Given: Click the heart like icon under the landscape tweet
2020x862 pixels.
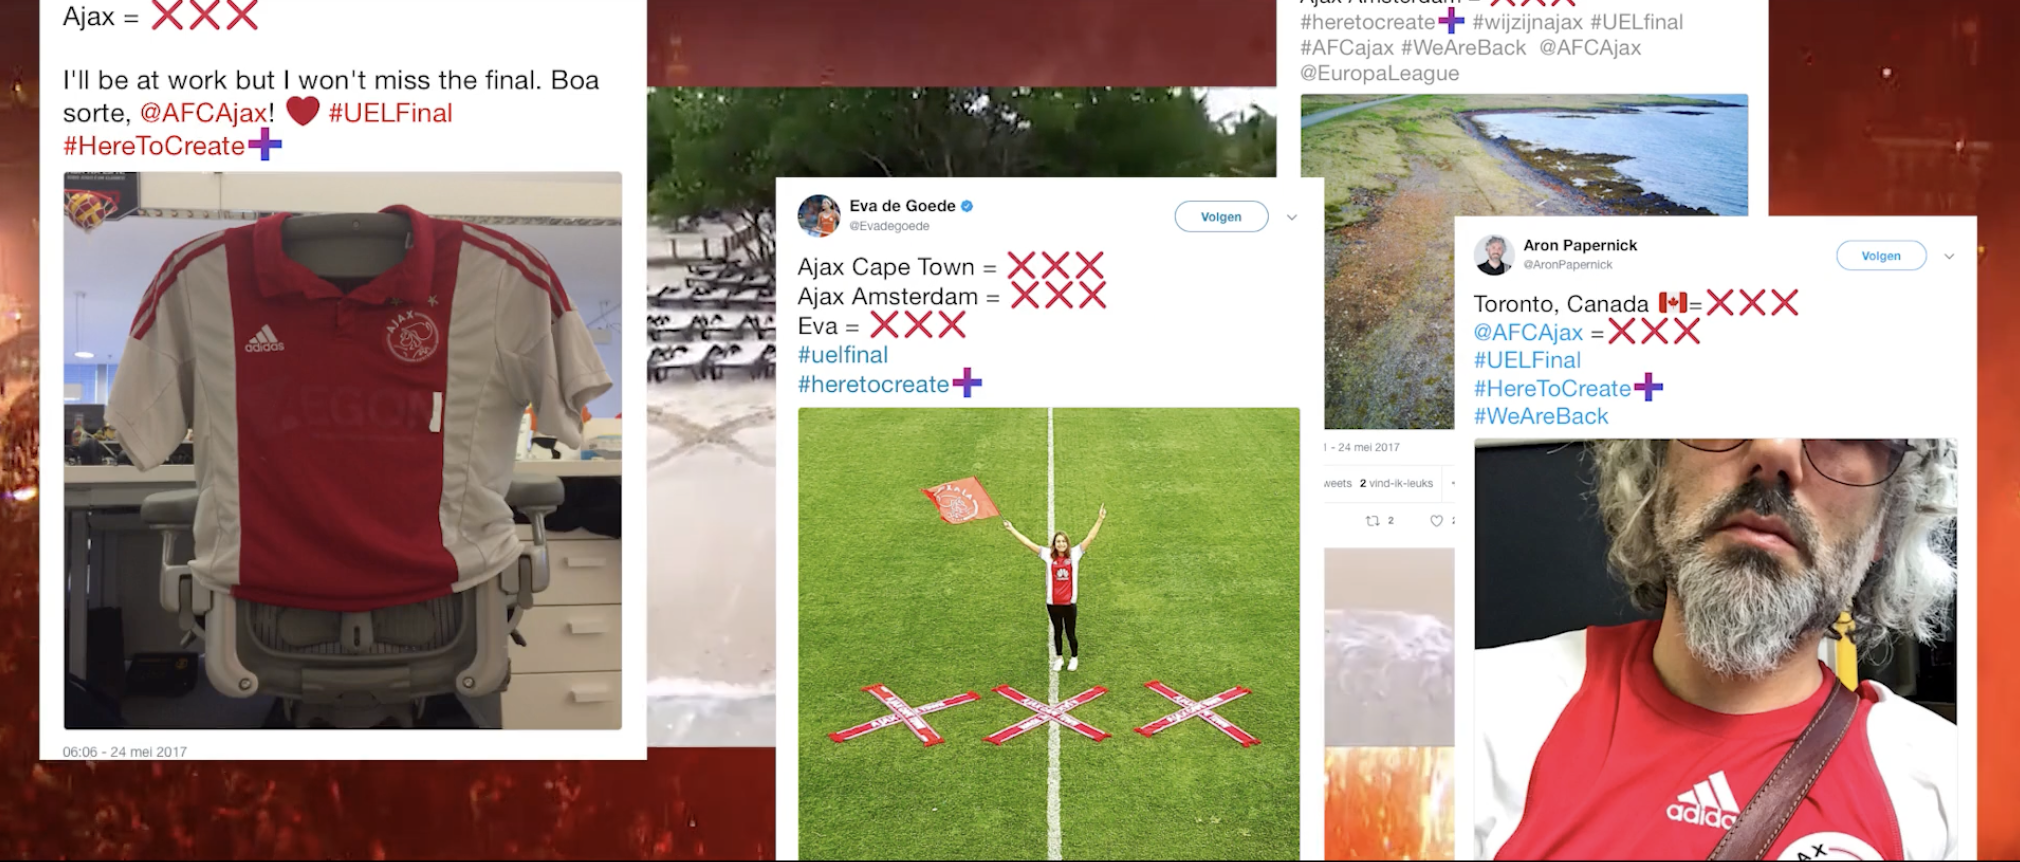Looking at the screenshot, I should (x=1436, y=521).
